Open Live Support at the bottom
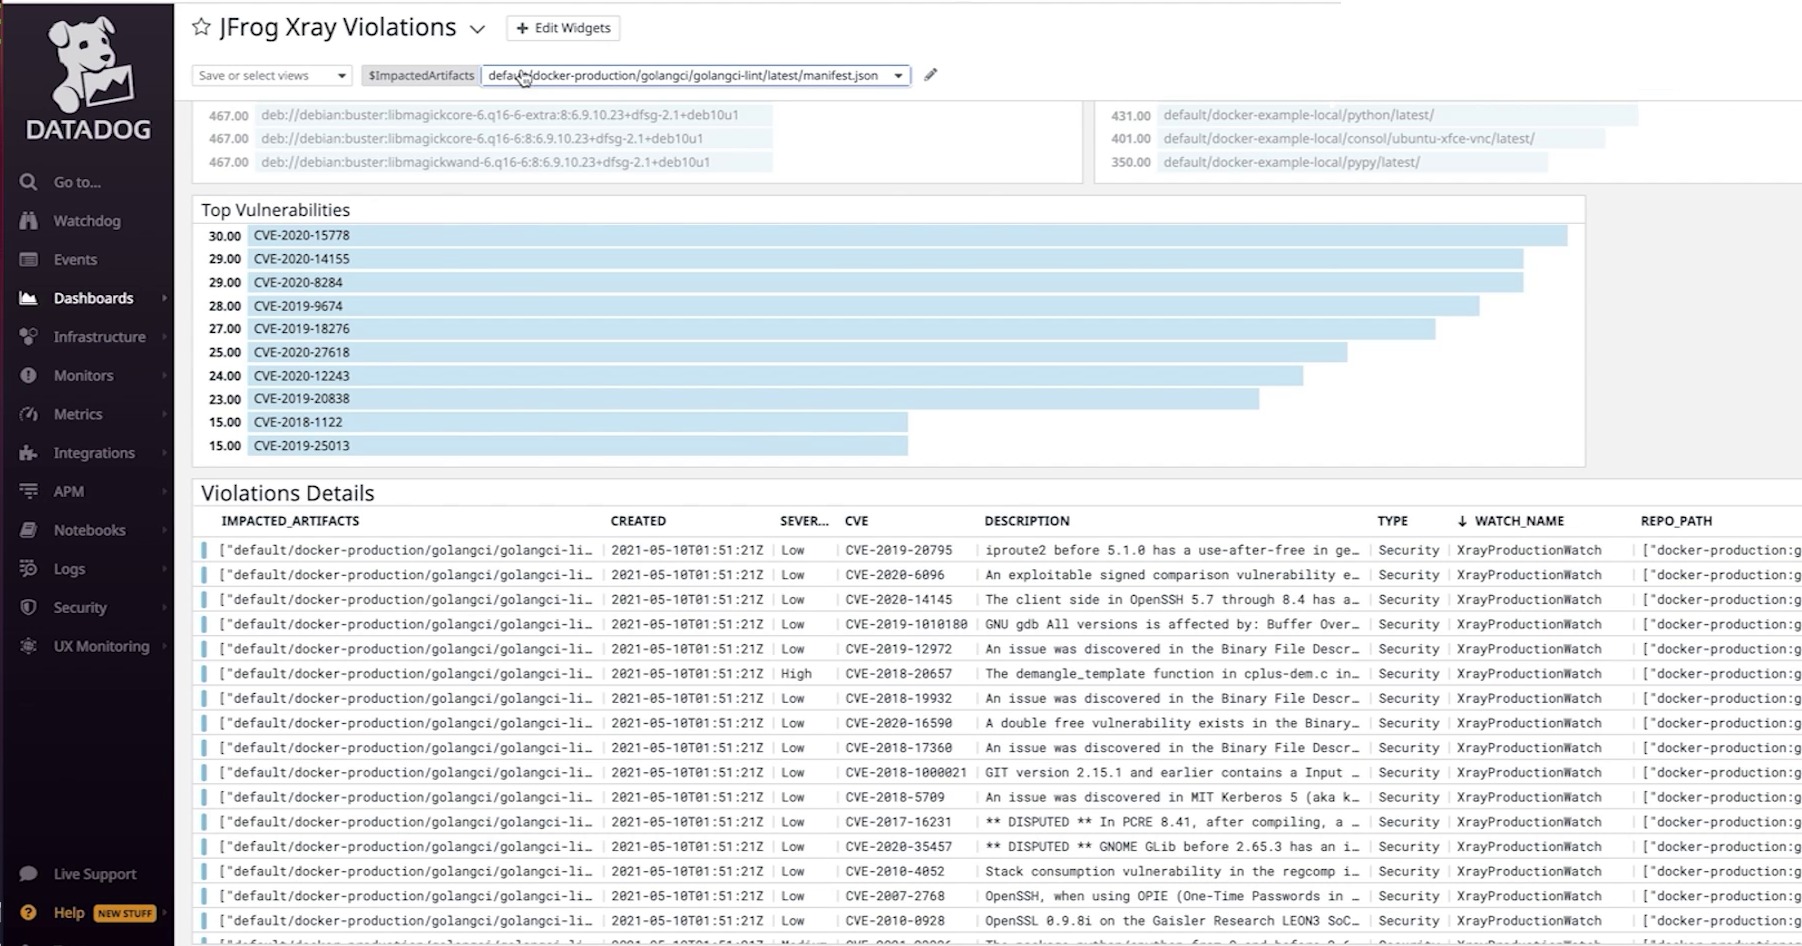Screen dimensions: 1802x946 tap(94, 873)
